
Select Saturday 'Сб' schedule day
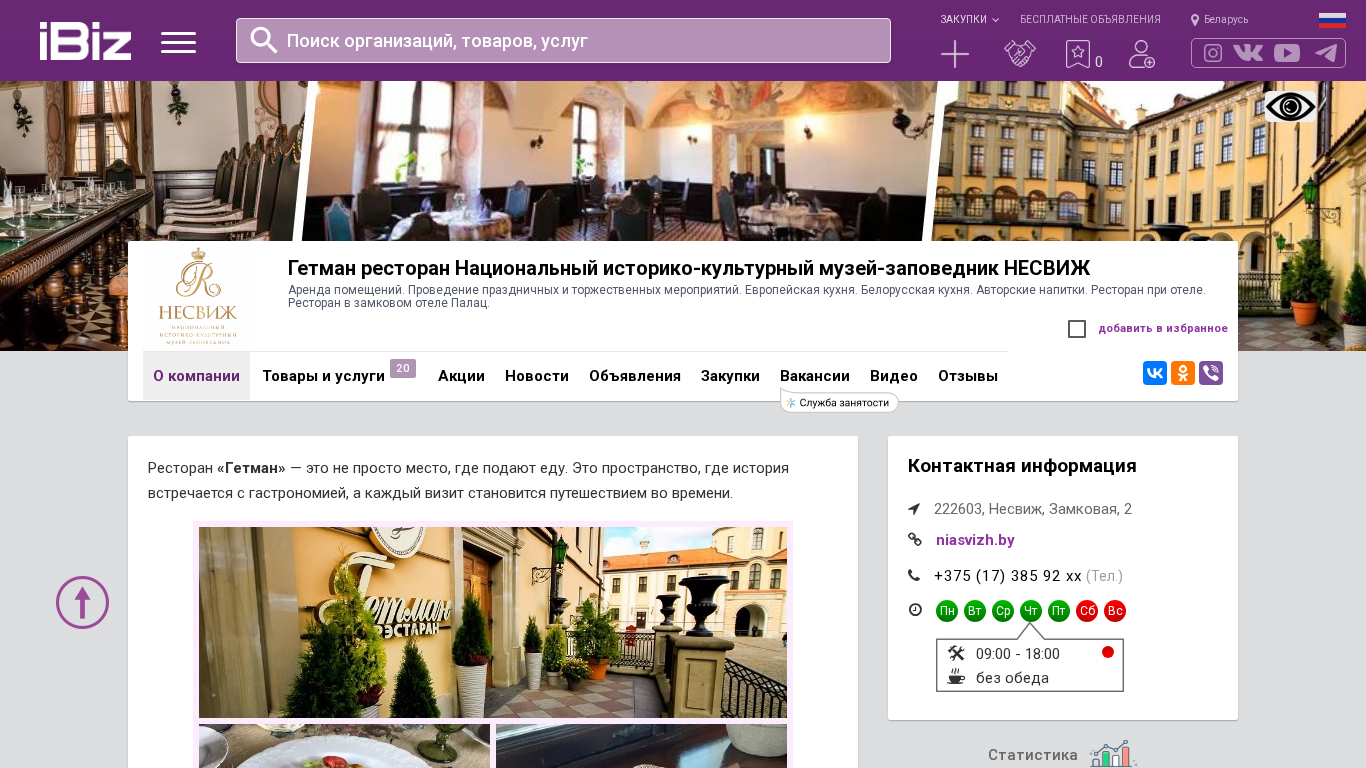(1087, 611)
